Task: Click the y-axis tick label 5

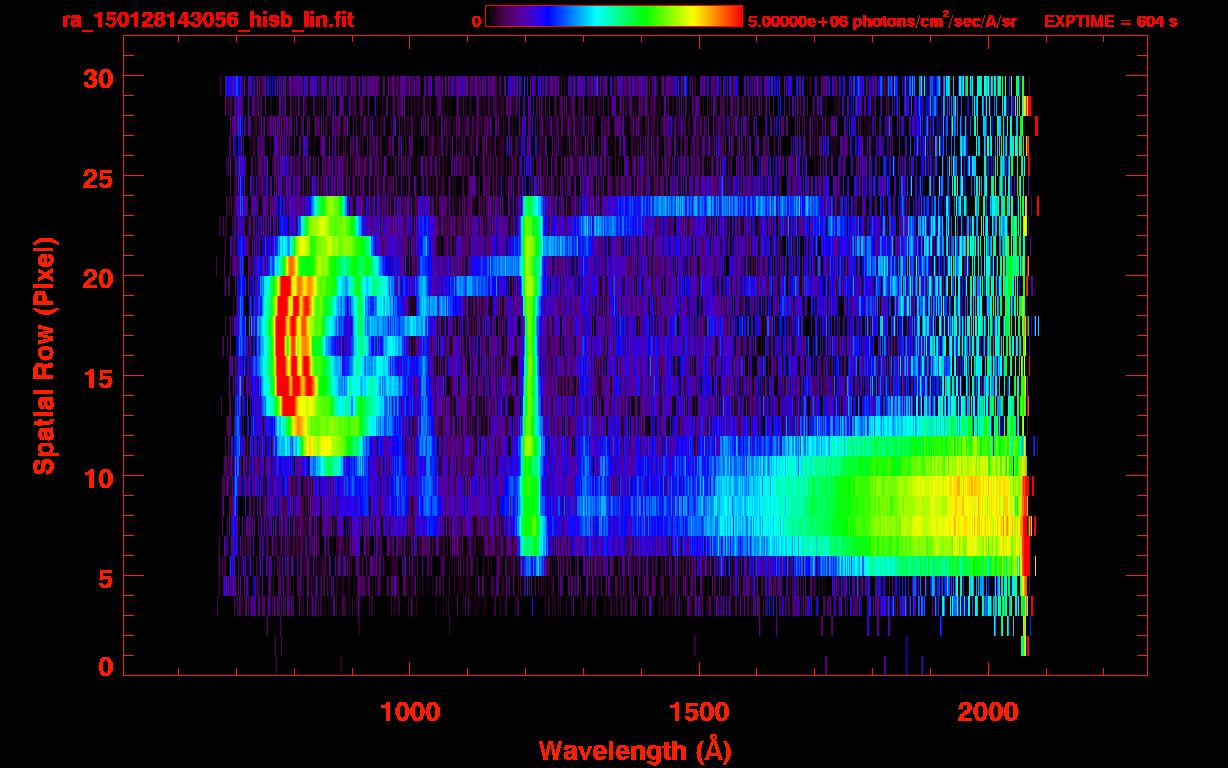Action: pyautogui.click(x=105, y=577)
